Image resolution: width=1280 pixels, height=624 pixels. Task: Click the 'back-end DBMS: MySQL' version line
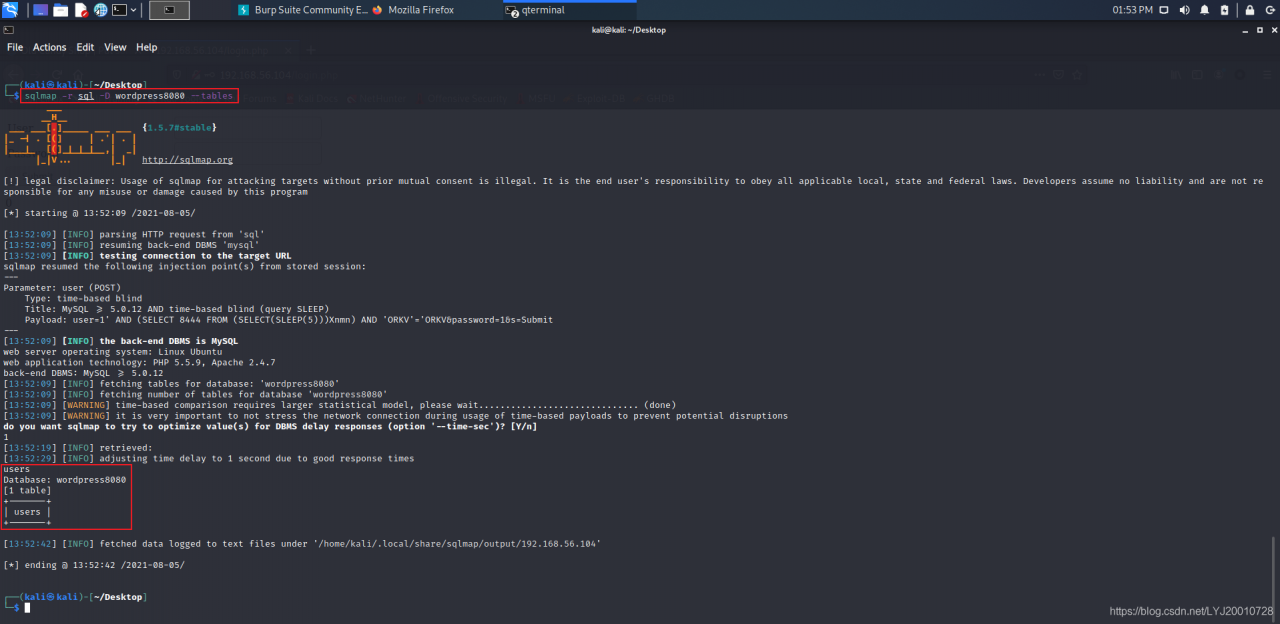click(x=83, y=373)
